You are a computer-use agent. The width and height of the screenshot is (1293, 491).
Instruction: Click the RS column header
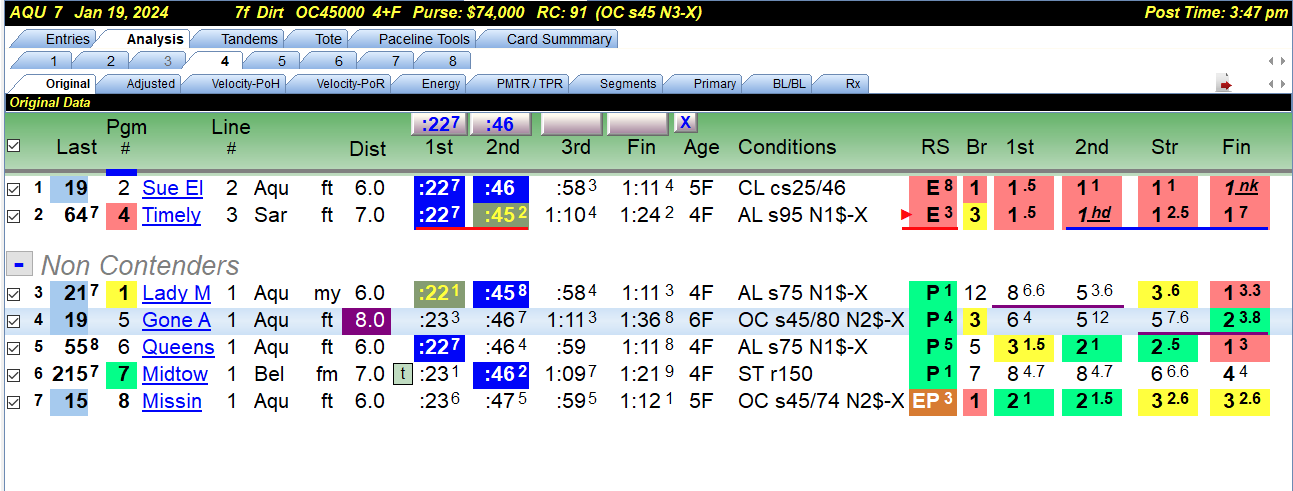click(x=936, y=147)
